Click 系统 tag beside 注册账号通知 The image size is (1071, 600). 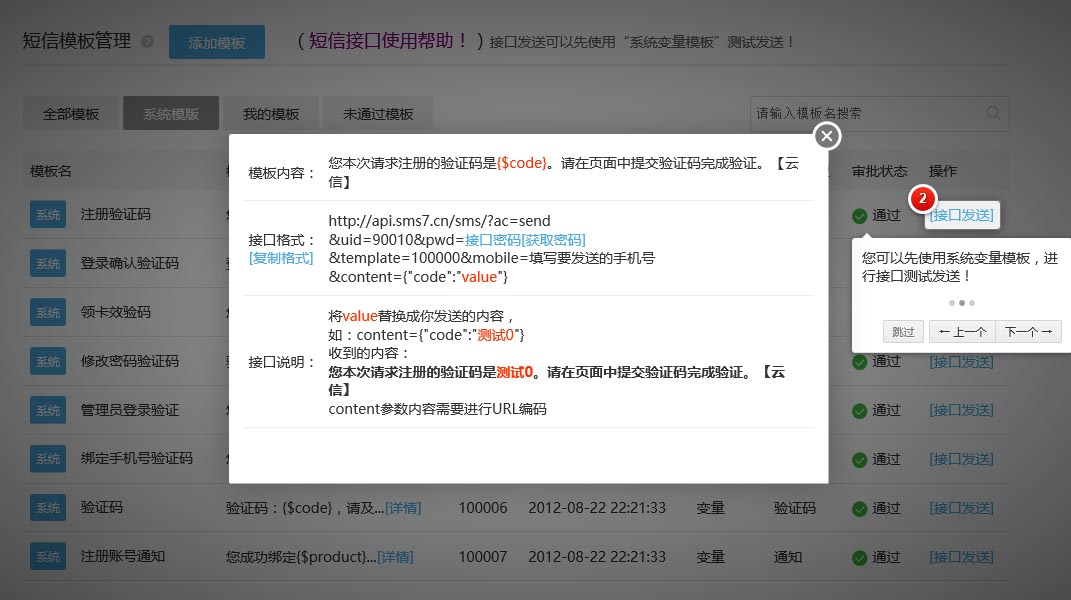tap(48, 557)
